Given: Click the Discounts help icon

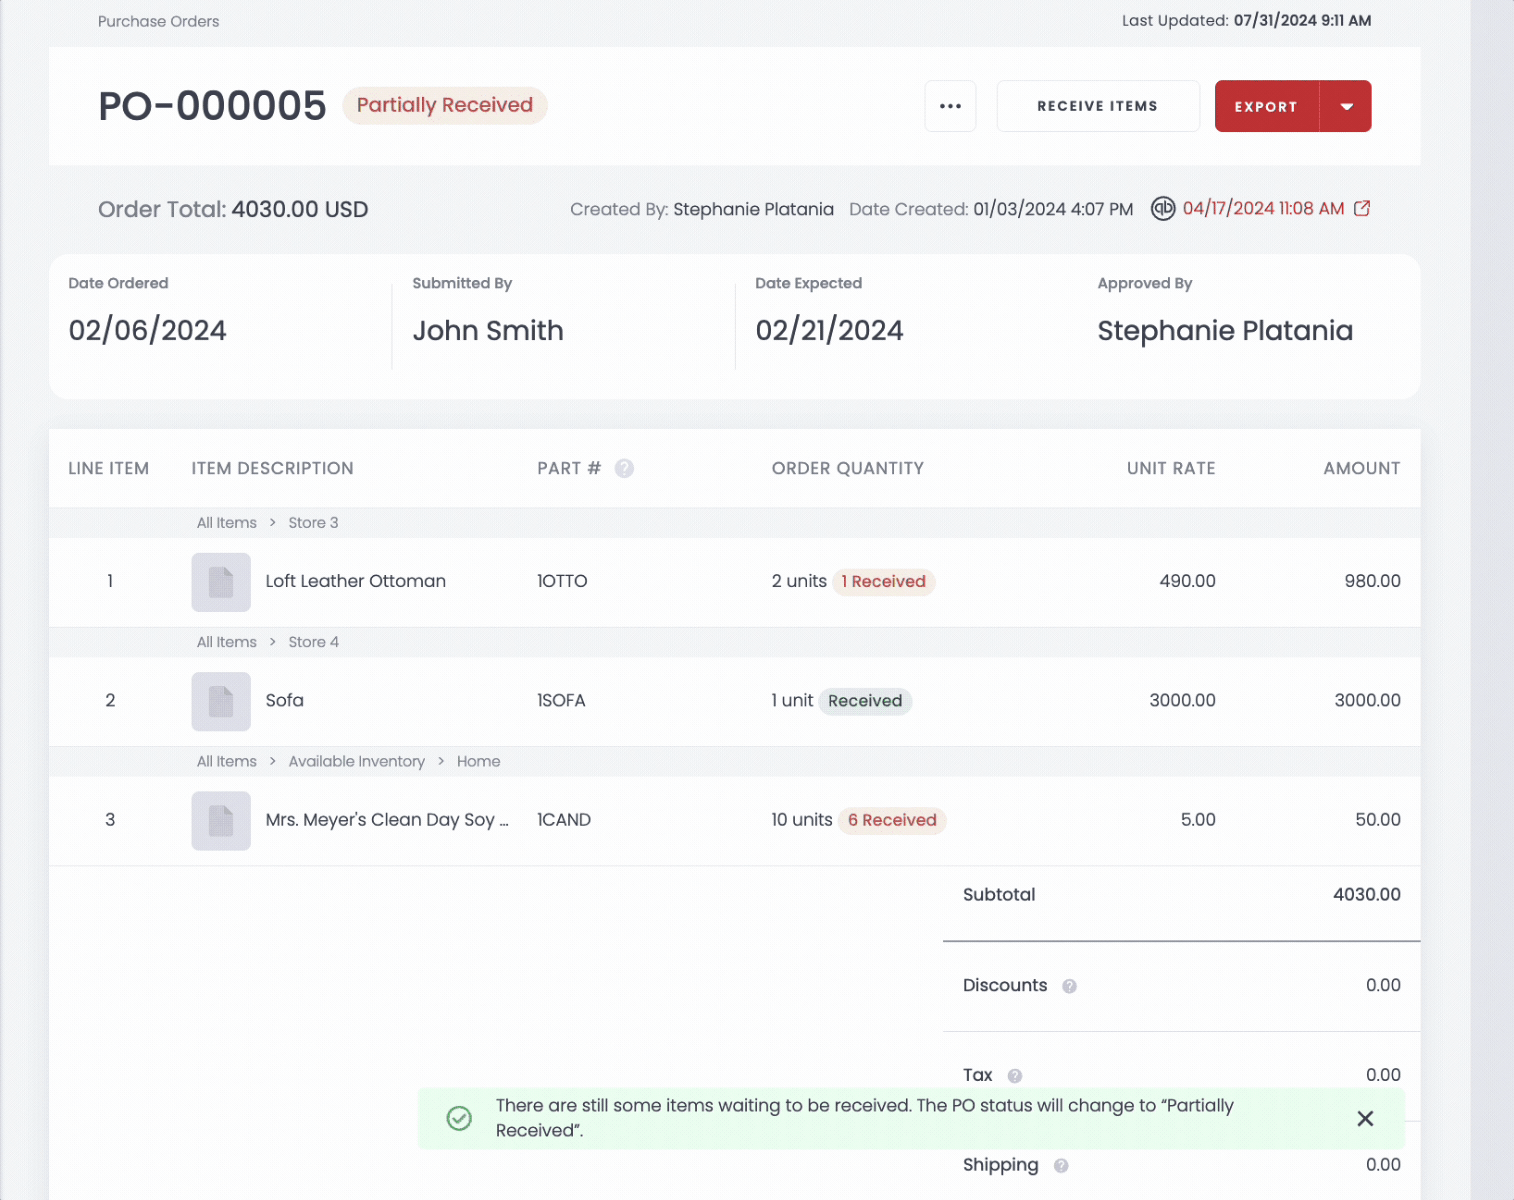Looking at the screenshot, I should click(1069, 986).
